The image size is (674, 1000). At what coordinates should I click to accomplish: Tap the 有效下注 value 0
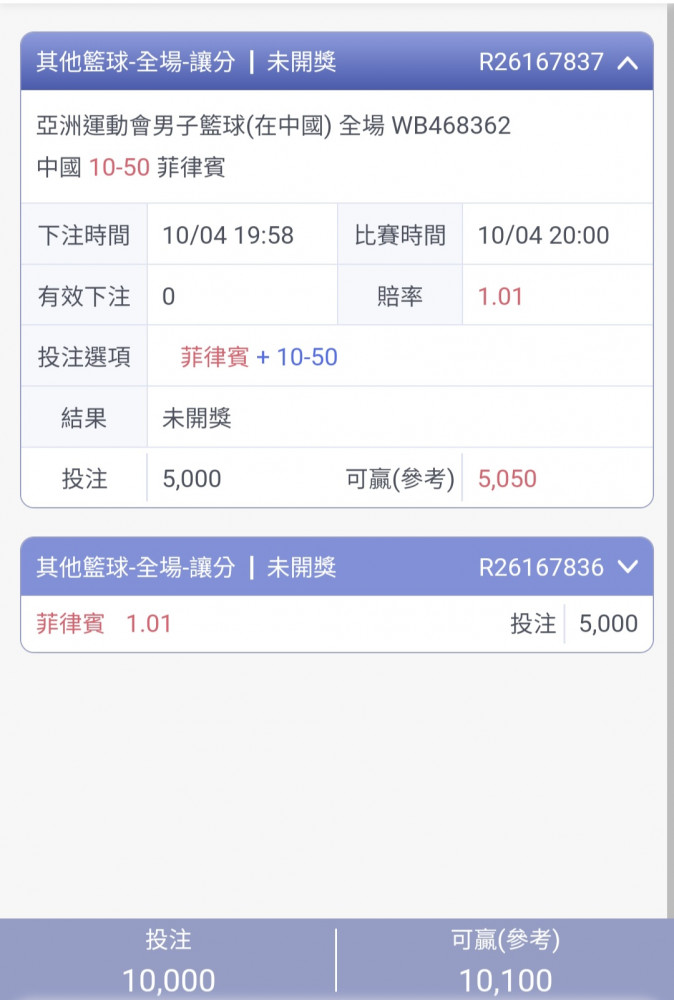click(x=168, y=297)
